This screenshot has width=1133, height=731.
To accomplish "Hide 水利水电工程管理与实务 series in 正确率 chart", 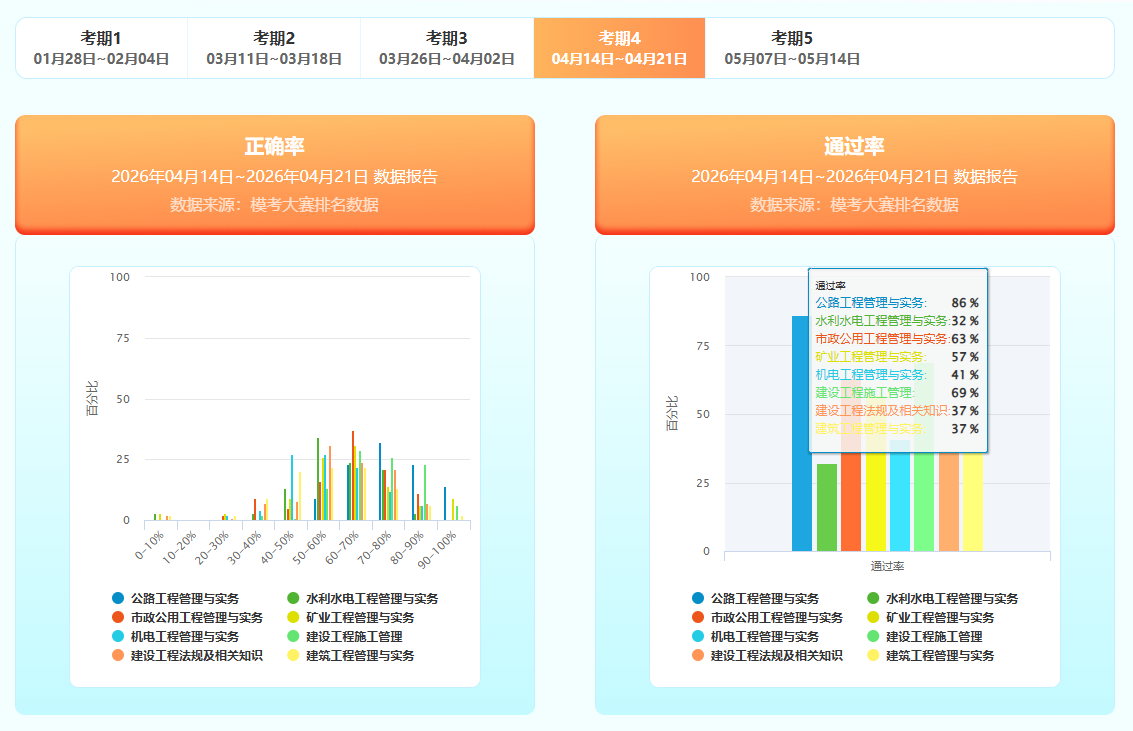I will (x=361, y=598).
